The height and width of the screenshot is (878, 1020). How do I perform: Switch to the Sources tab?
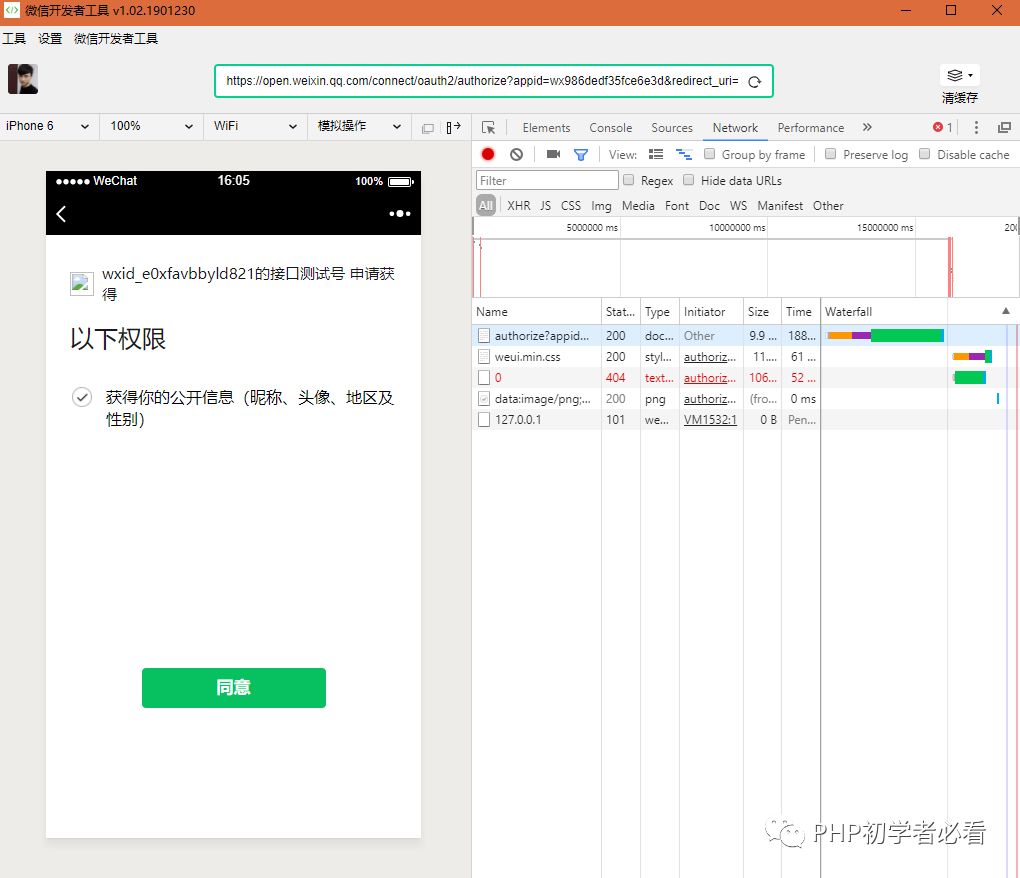pos(671,128)
